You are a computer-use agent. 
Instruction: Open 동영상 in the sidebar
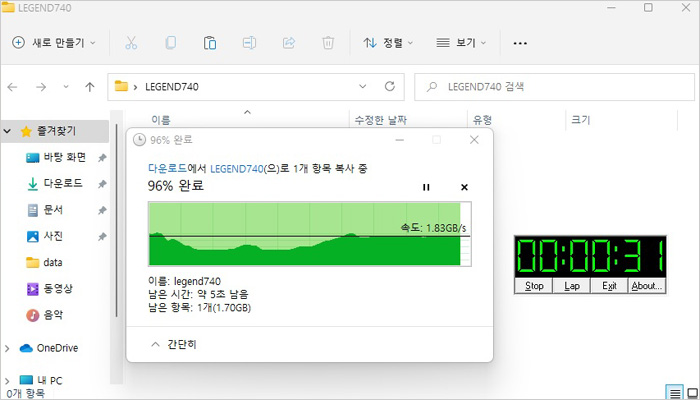pos(58,288)
